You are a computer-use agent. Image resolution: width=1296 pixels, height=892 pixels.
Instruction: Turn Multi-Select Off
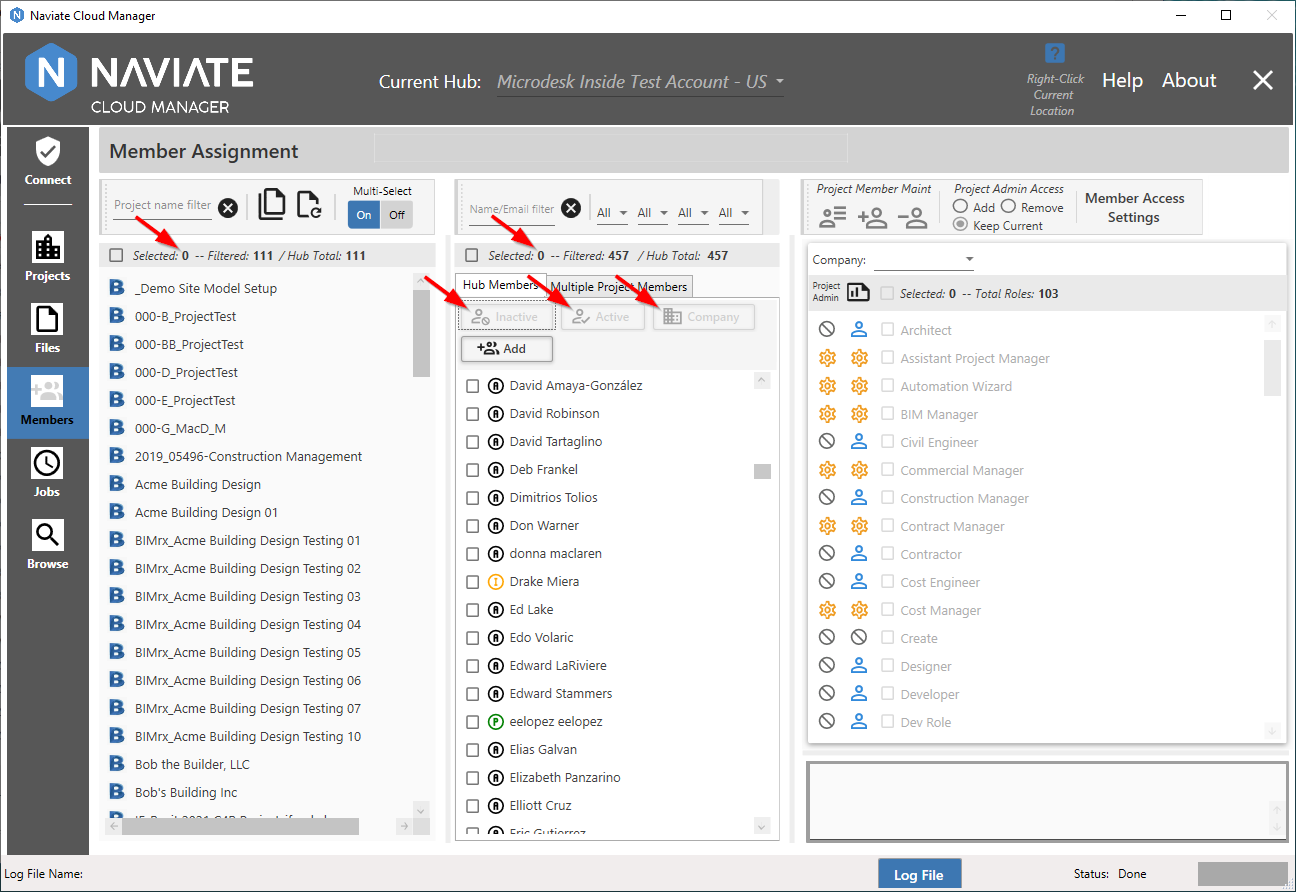(x=397, y=214)
